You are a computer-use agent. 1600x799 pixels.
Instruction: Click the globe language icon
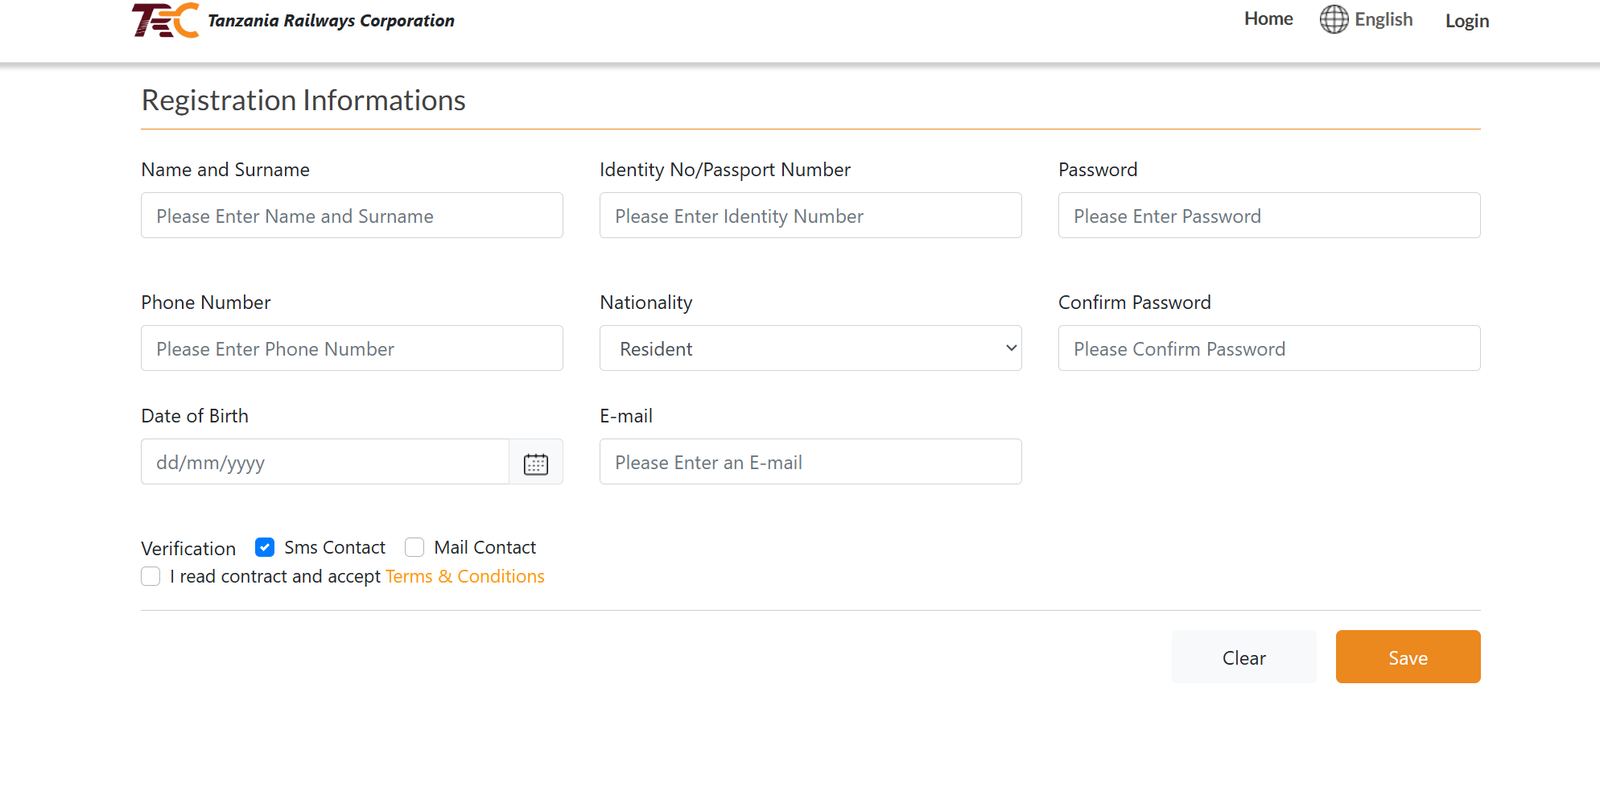coord(1334,19)
